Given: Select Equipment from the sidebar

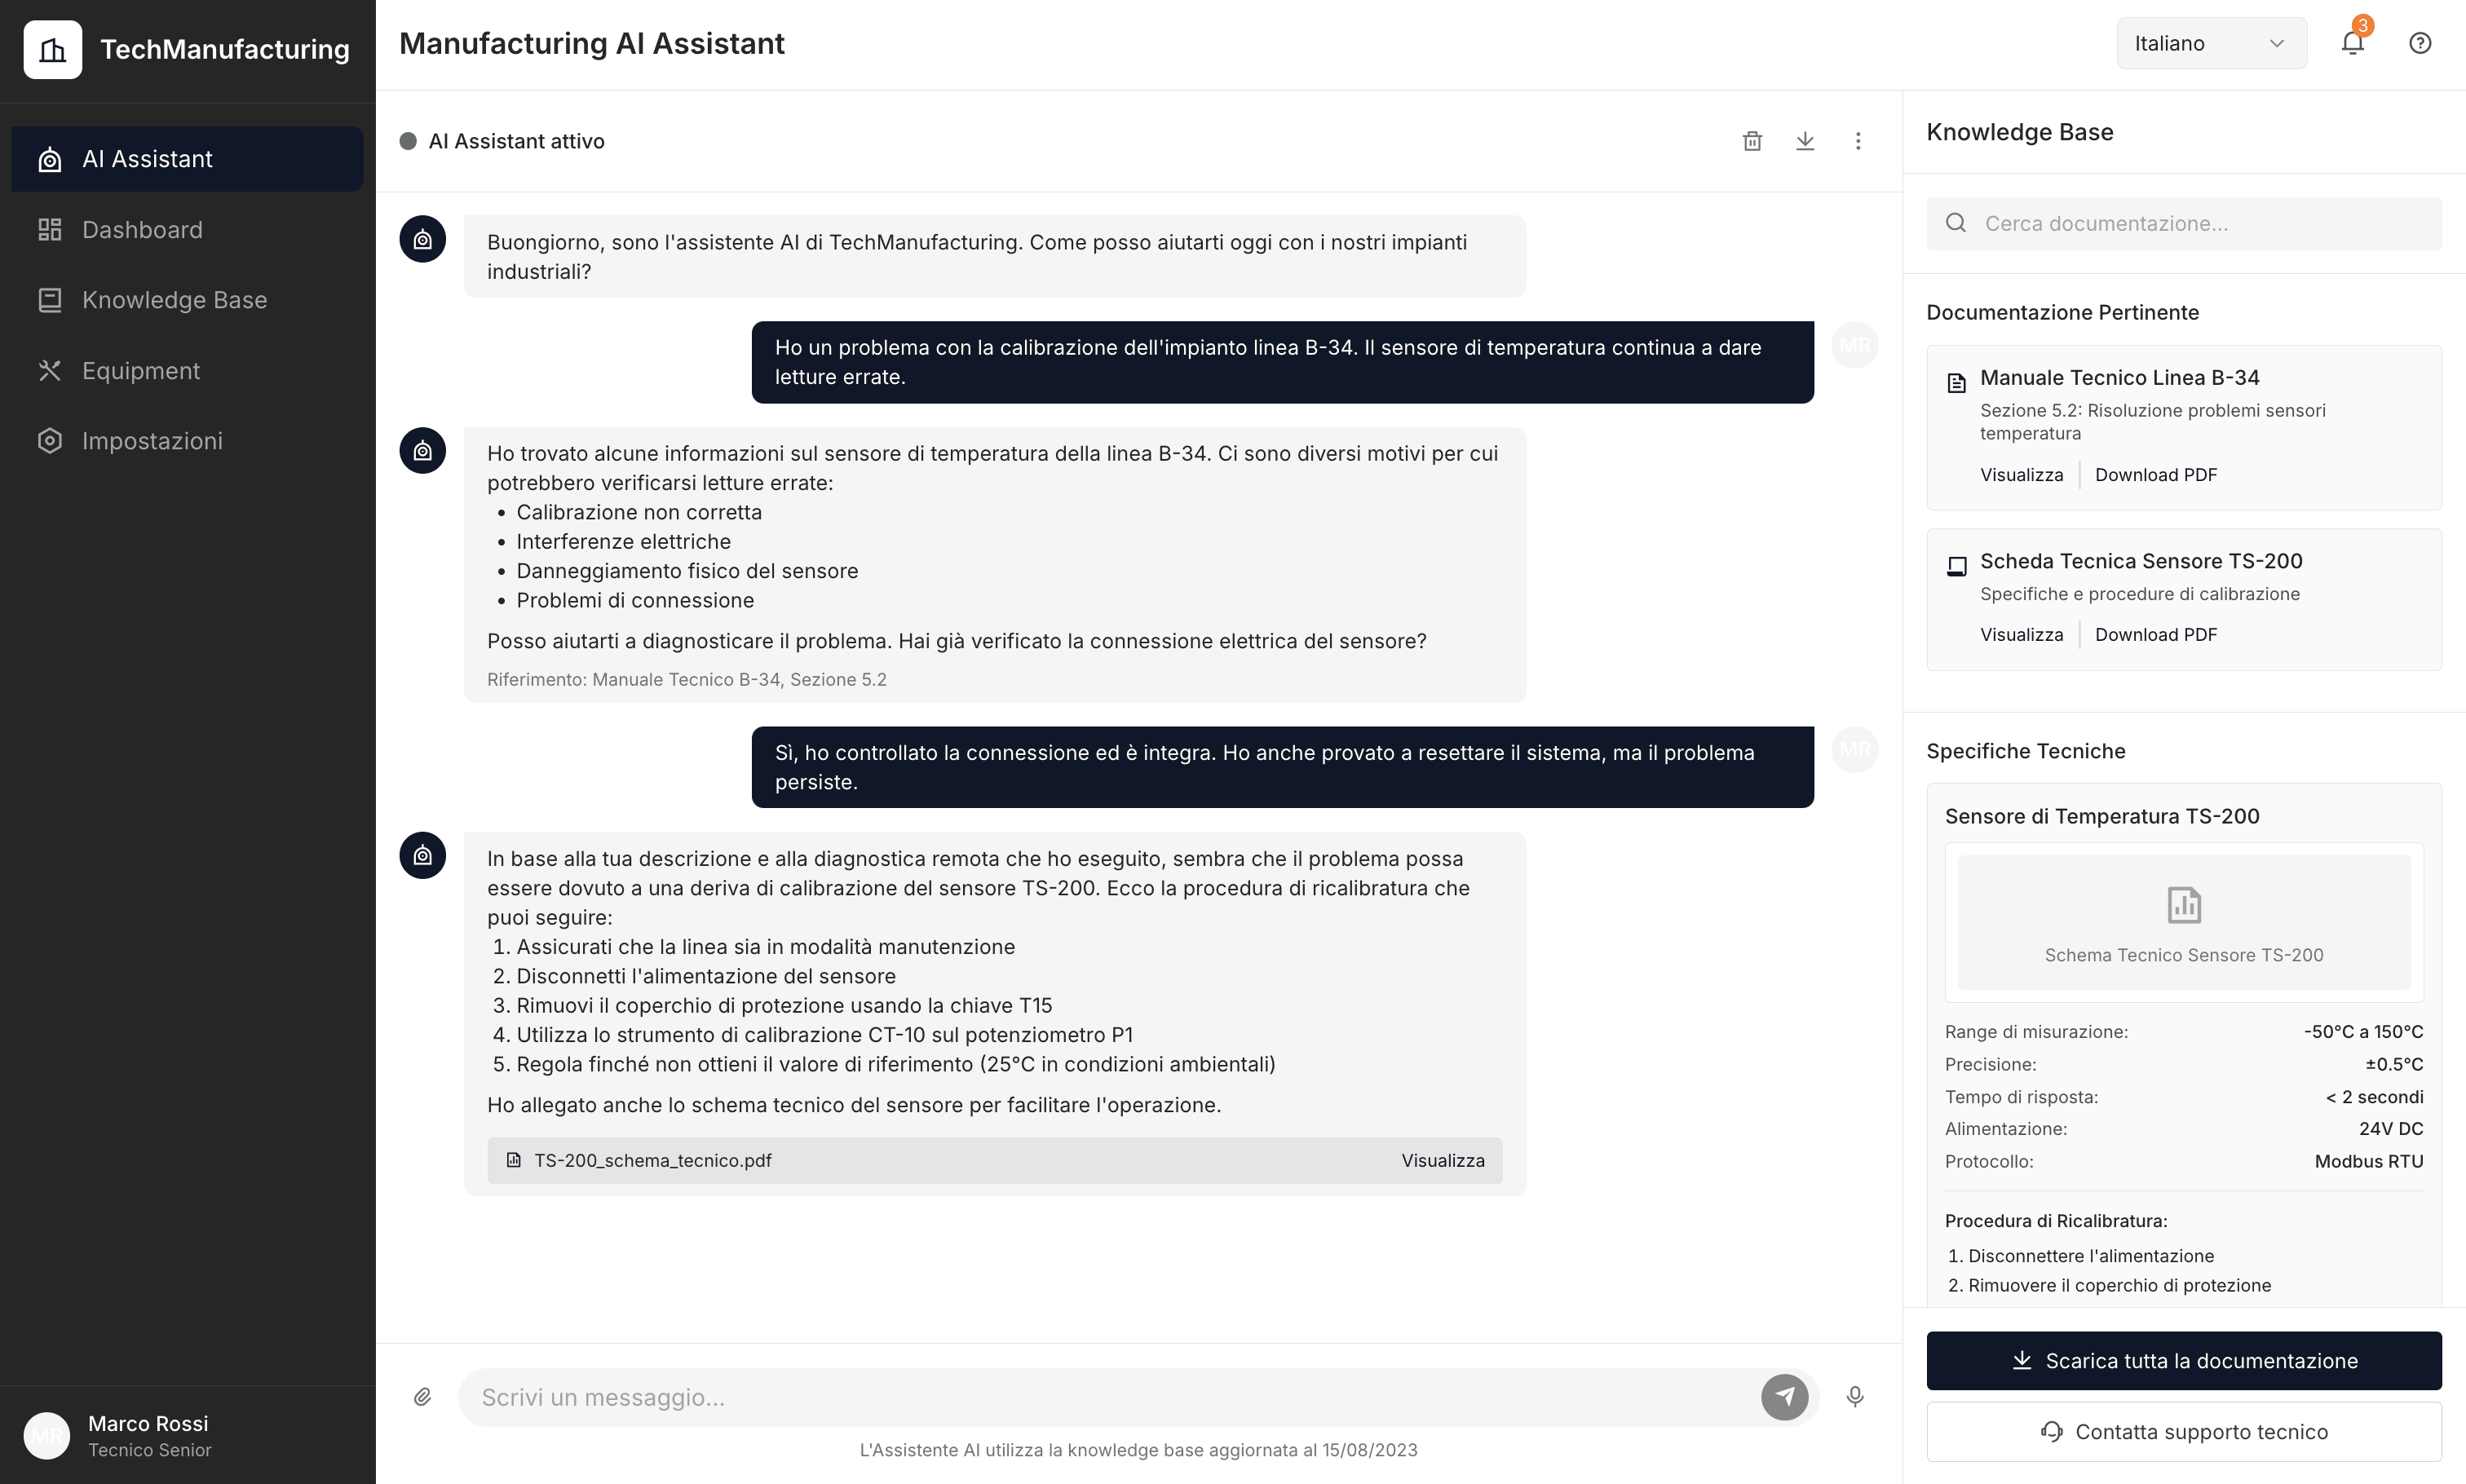Looking at the screenshot, I should click(140, 370).
